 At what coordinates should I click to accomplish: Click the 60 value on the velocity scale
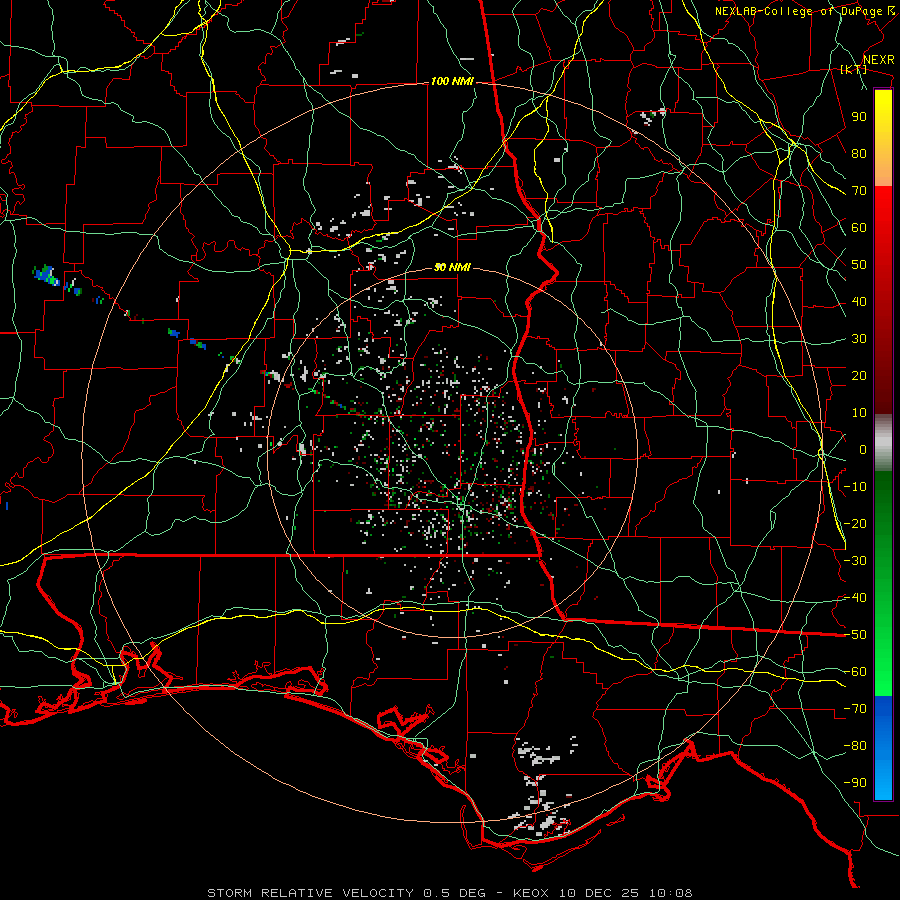(859, 228)
